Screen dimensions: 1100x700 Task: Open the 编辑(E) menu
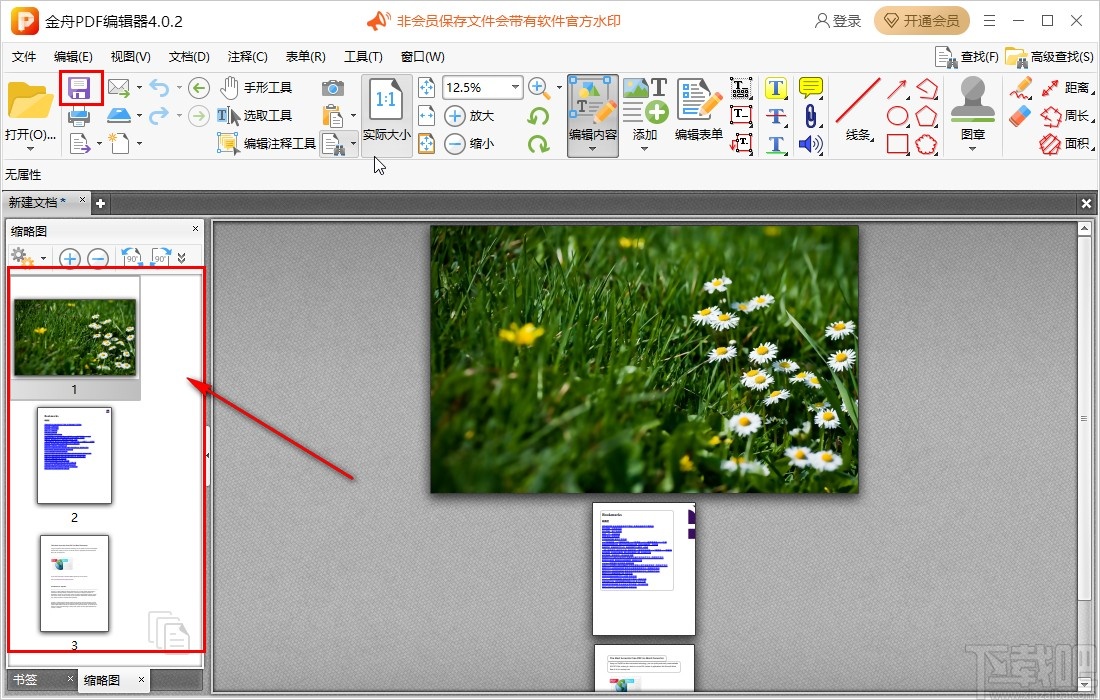click(x=73, y=57)
